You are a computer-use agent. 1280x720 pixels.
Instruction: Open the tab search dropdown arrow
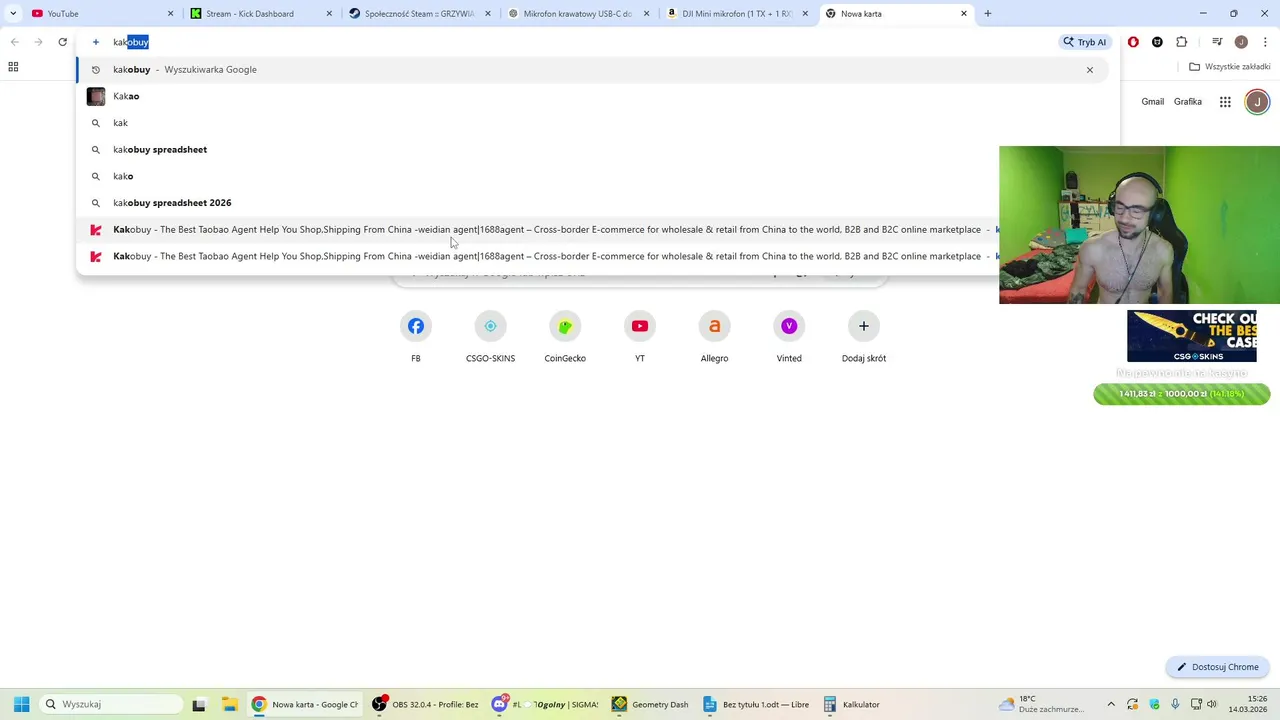13,14
